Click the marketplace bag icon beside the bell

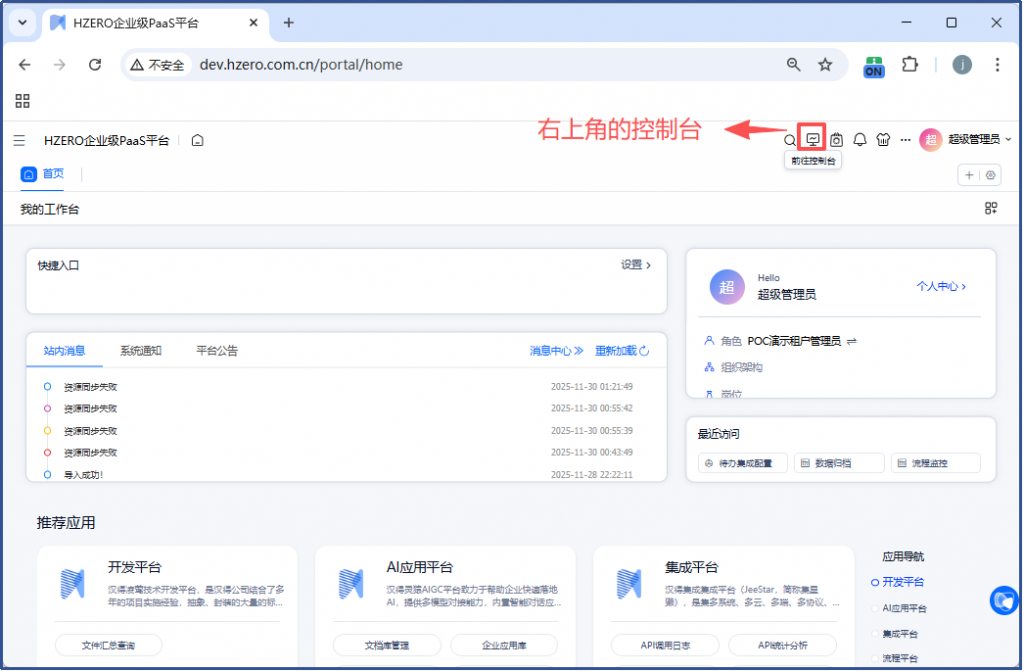pos(836,140)
